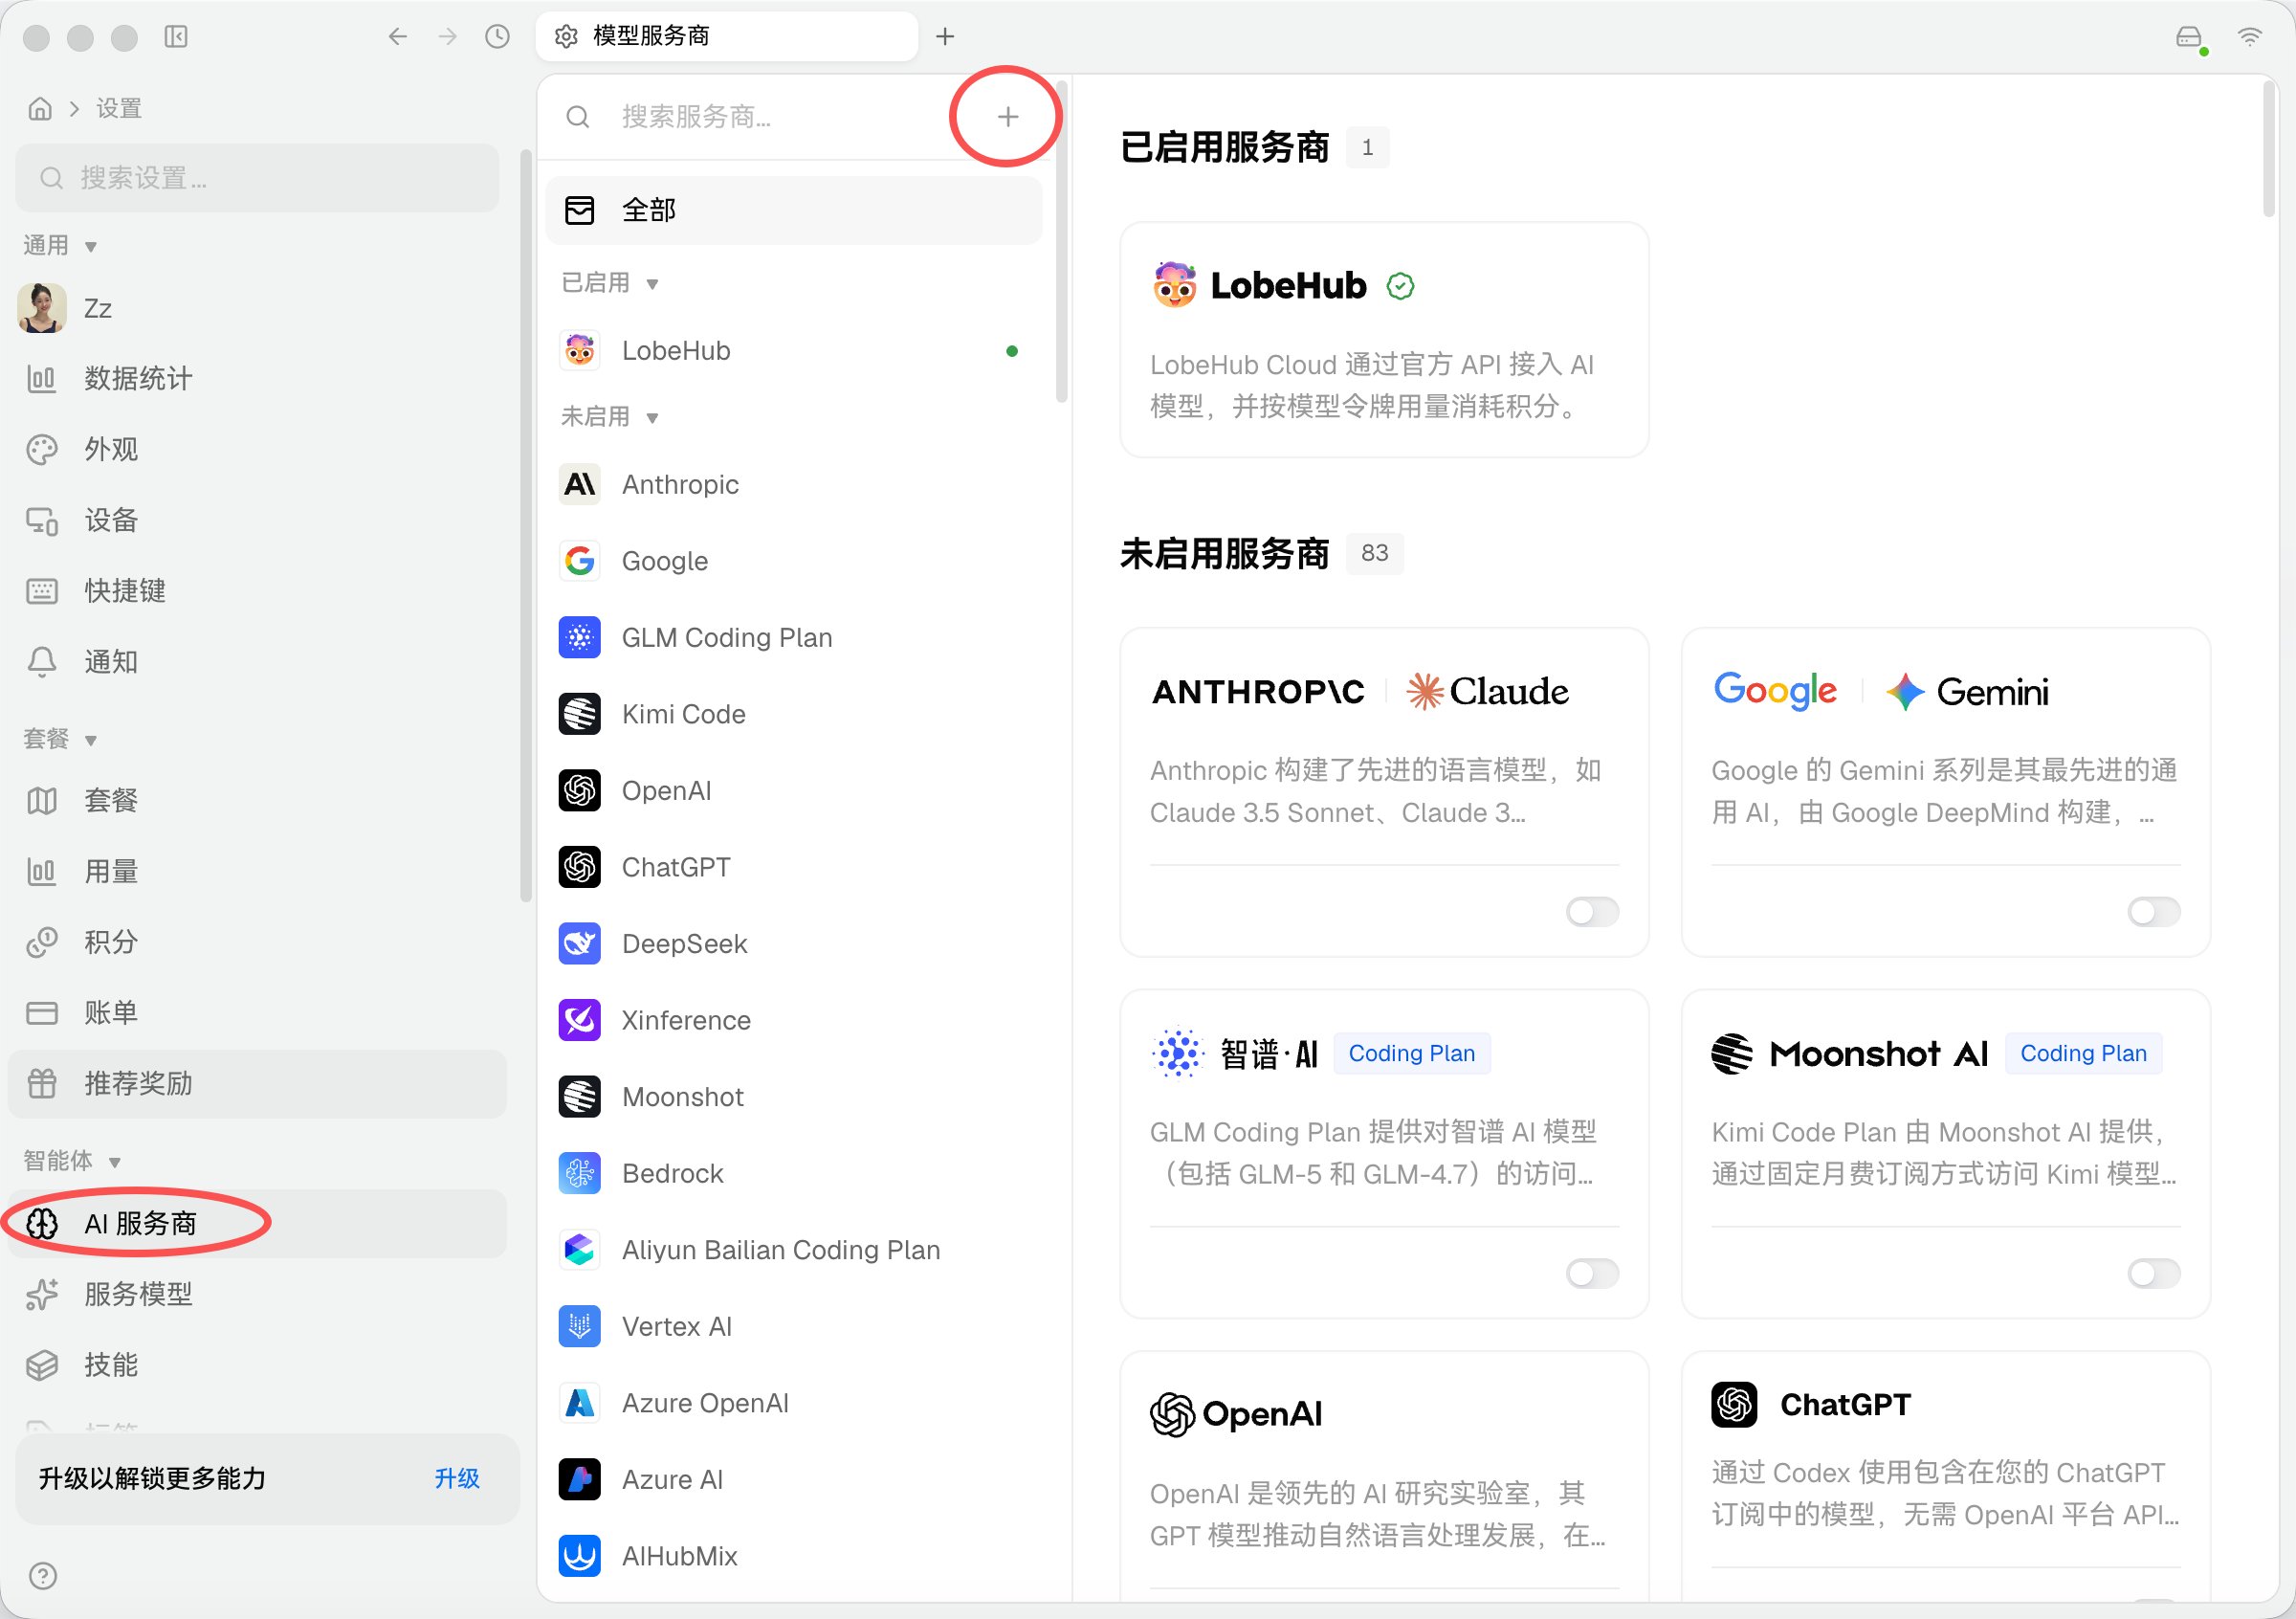Screen dimensions: 2296x1619
Task: Select ChatGPT in the provider list
Action: (793, 867)
